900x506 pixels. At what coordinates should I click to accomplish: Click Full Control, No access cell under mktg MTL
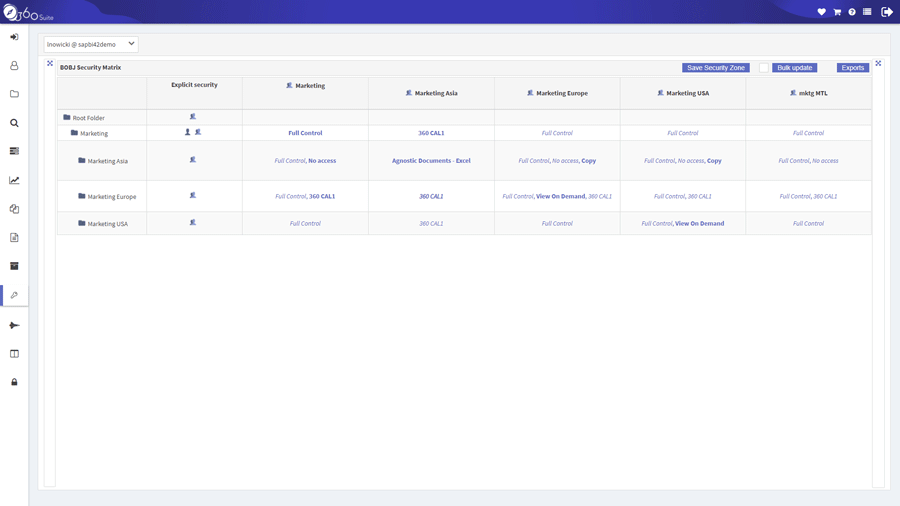point(808,161)
